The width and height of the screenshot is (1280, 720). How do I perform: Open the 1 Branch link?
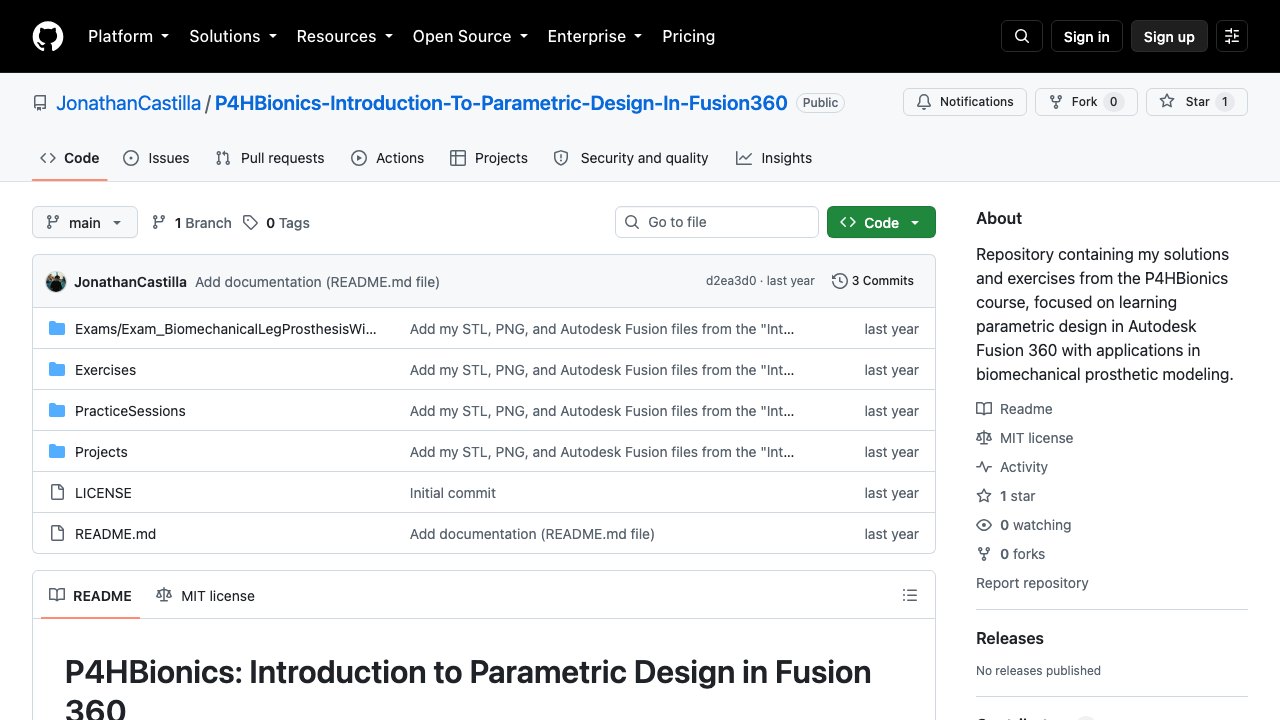click(x=192, y=223)
